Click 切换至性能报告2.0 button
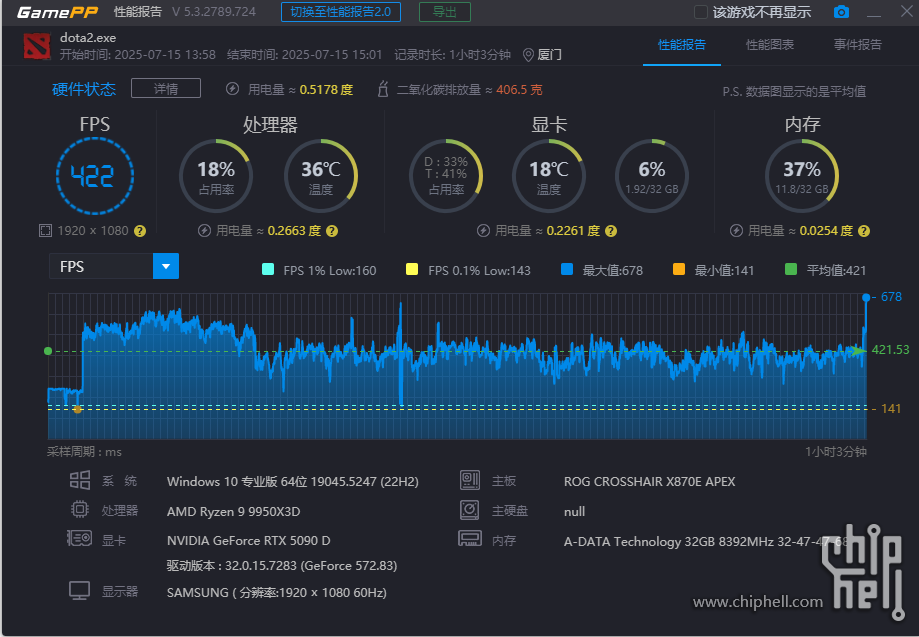Image resolution: width=919 pixels, height=637 pixels. (x=341, y=12)
